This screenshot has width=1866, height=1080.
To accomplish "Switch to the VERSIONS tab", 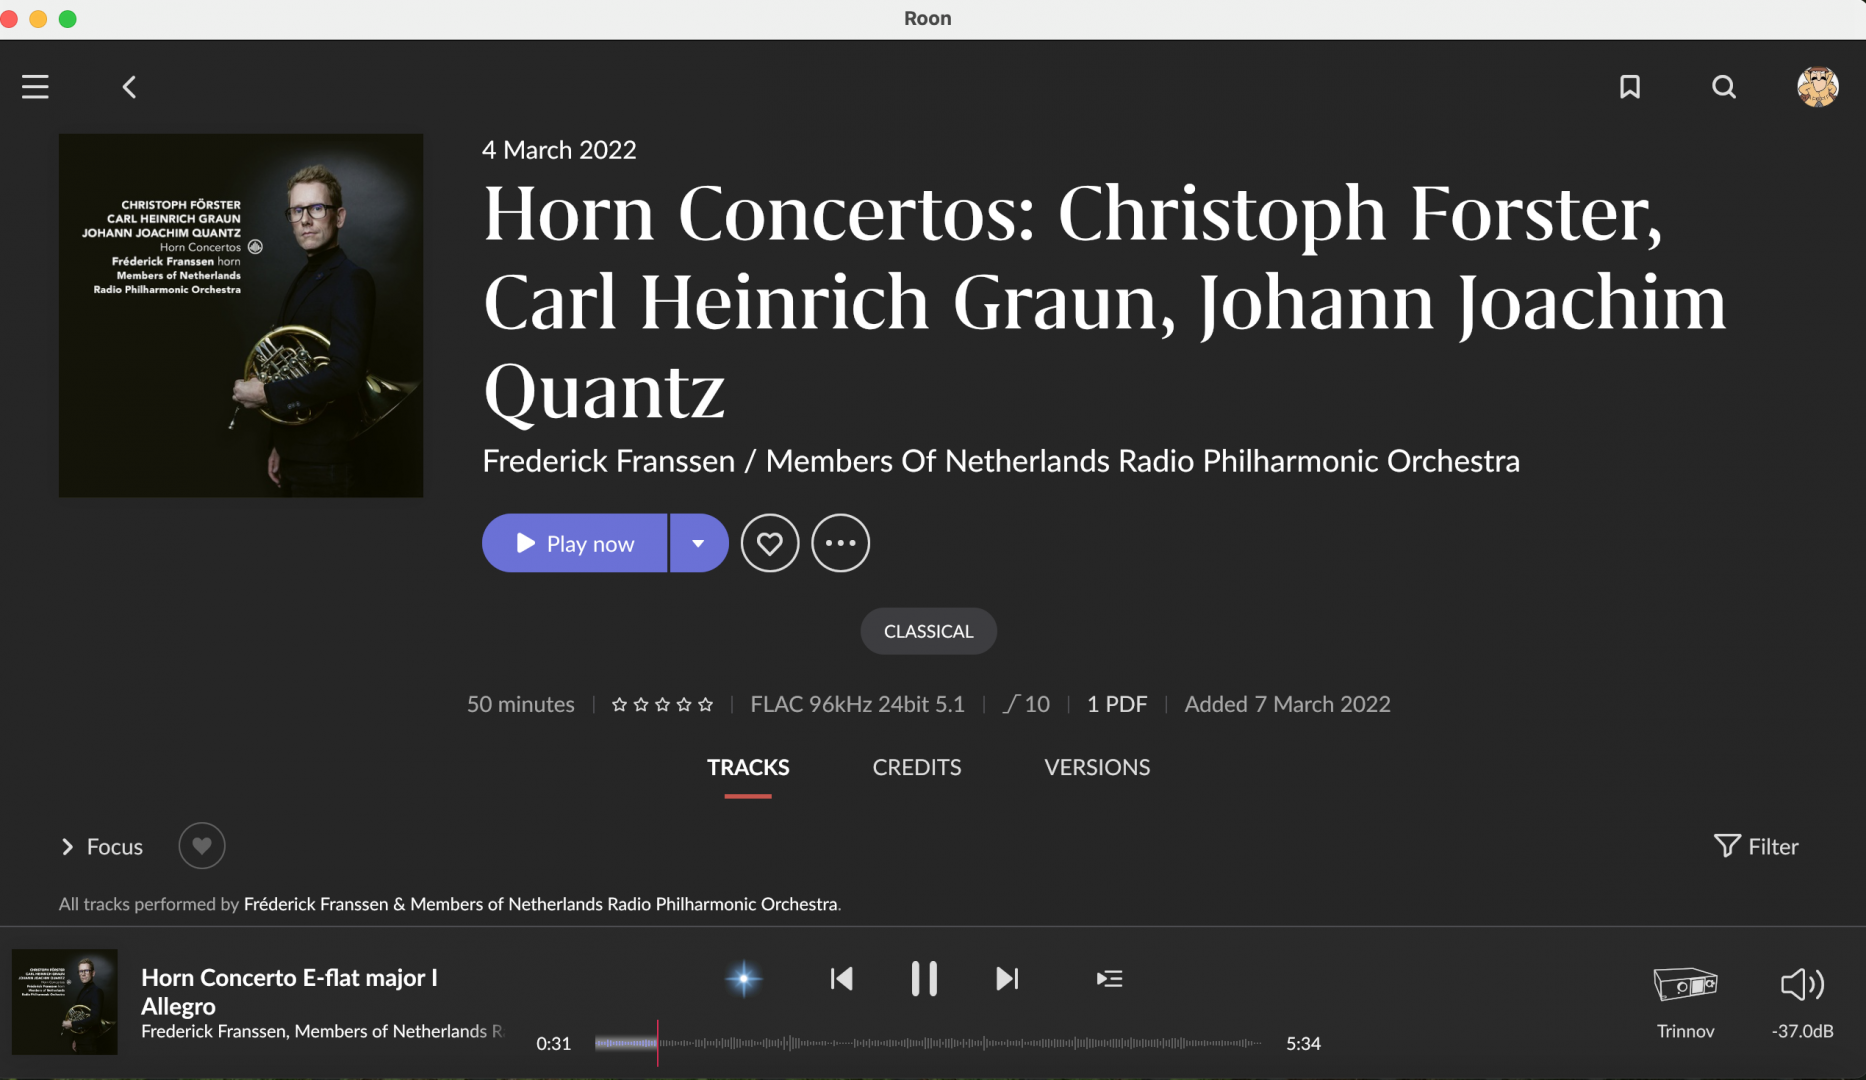I will (1097, 768).
